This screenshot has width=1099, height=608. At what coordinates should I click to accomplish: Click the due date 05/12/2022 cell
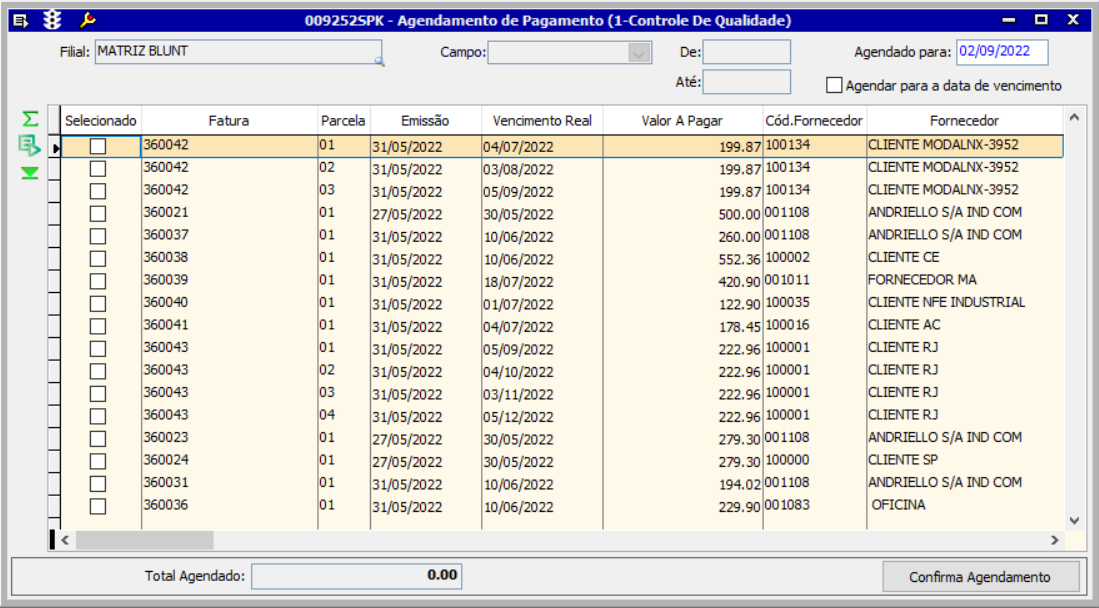click(542, 416)
